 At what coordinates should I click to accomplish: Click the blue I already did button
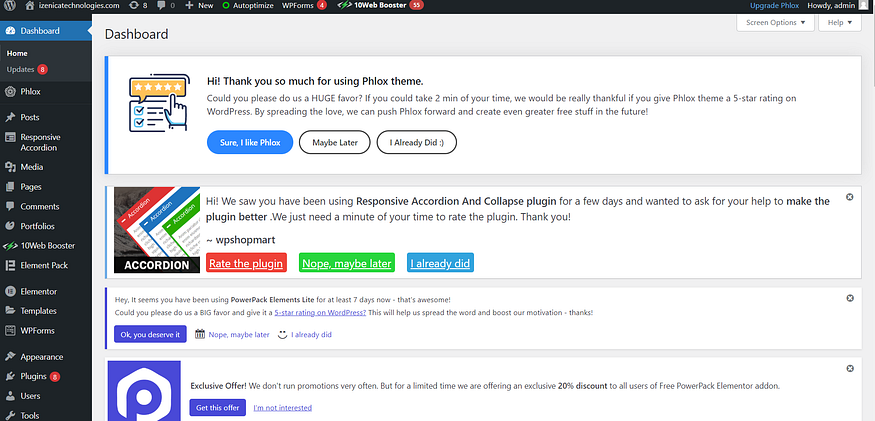click(x=440, y=263)
